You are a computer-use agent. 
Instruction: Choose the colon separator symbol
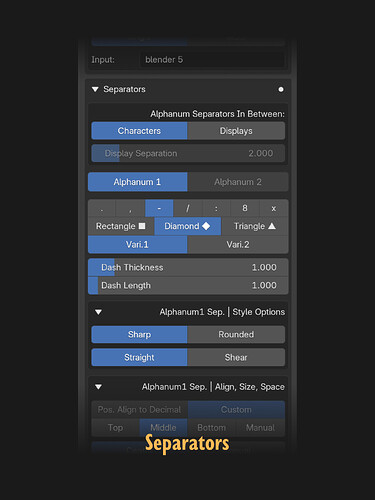click(x=216, y=209)
